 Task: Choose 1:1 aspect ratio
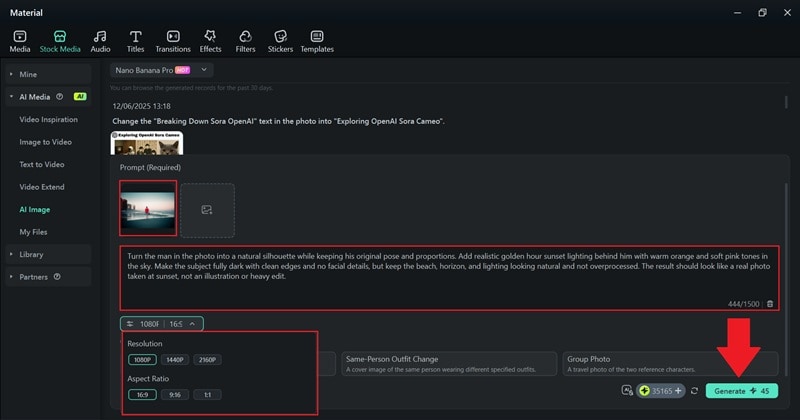click(x=207, y=395)
